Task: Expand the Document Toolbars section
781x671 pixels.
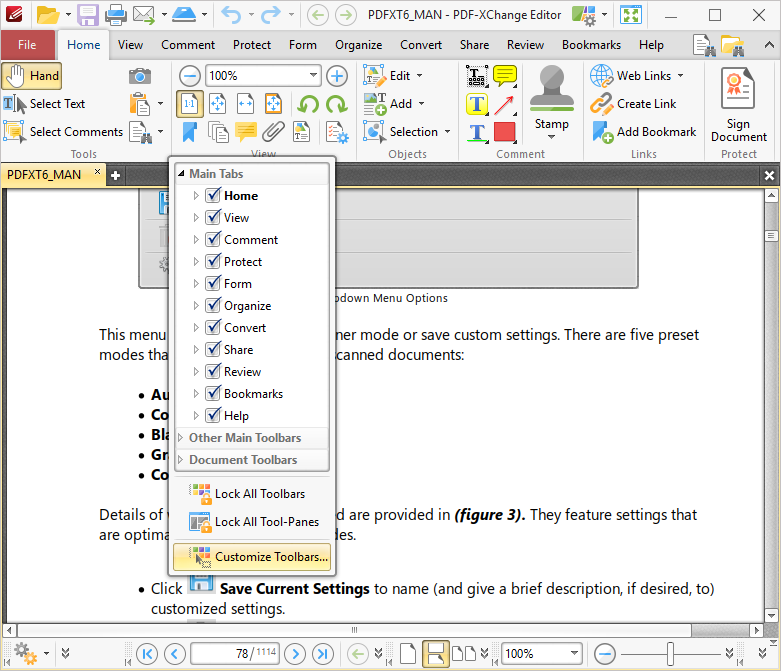Action: (243, 460)
